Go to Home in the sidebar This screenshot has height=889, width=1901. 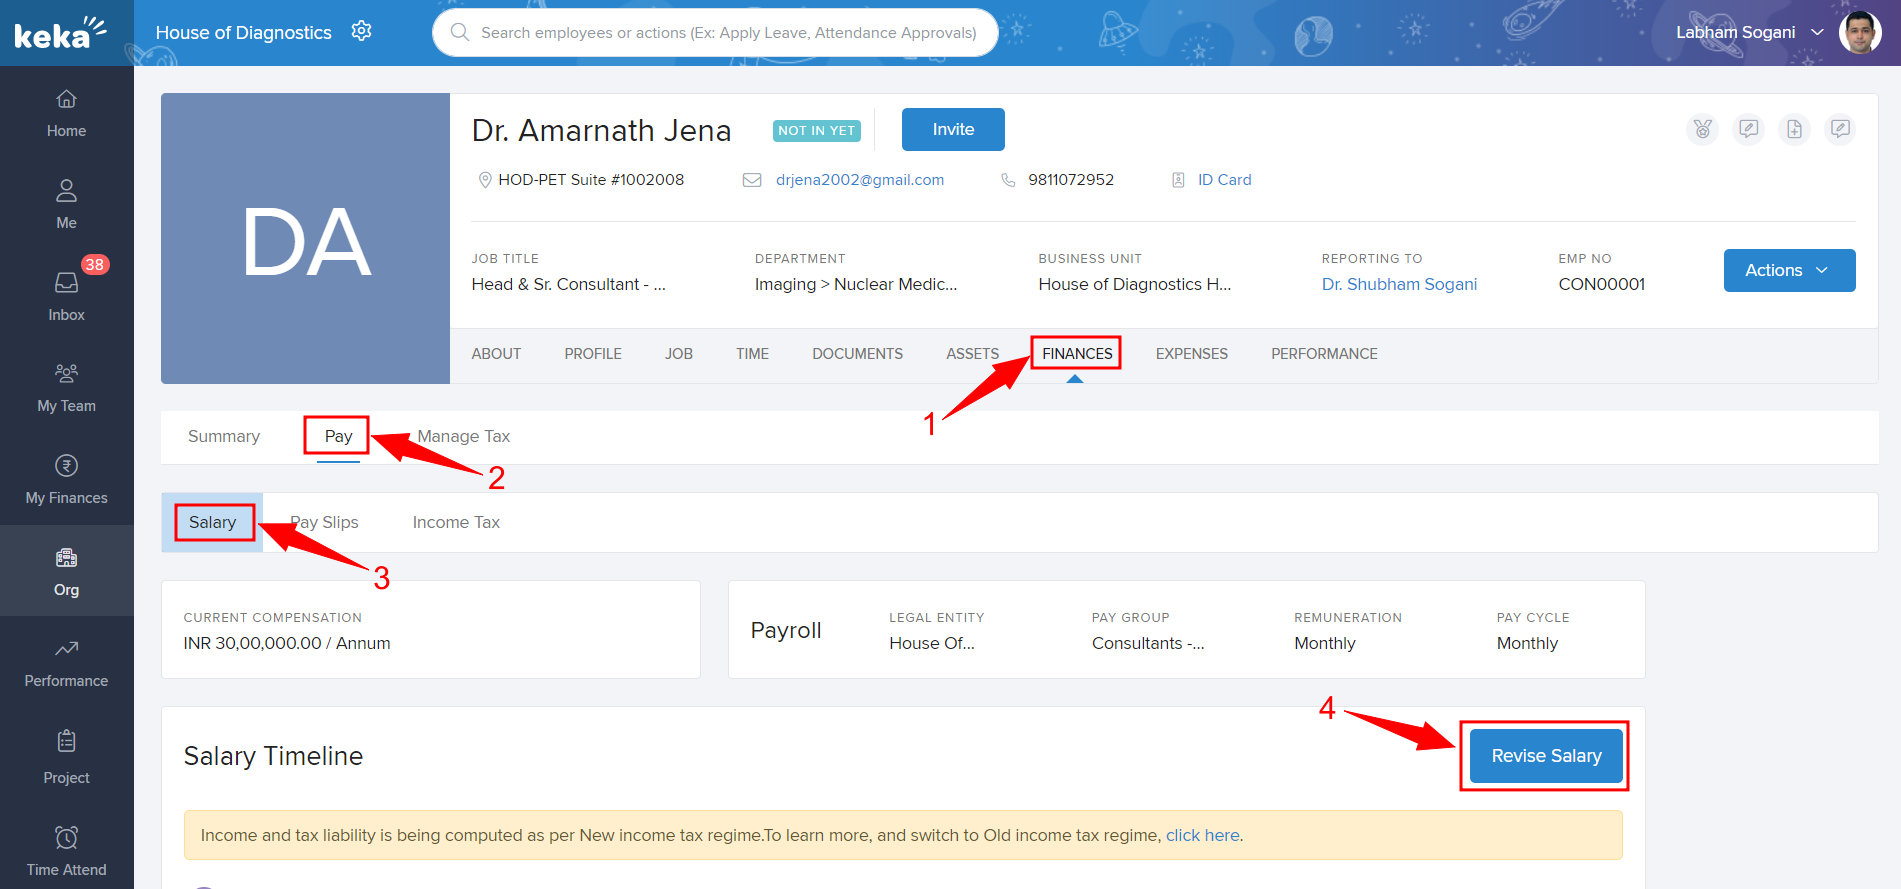point(66,113)
